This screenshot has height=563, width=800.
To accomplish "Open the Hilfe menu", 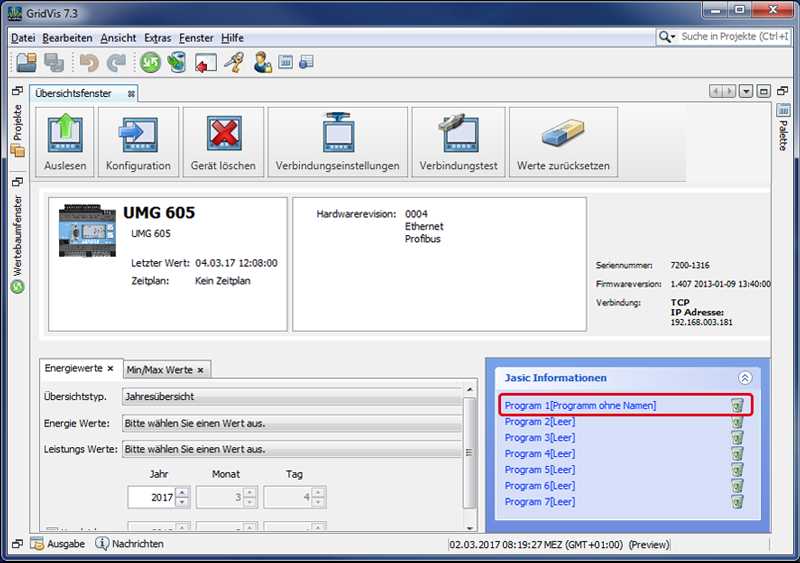I will pos(232,38).
